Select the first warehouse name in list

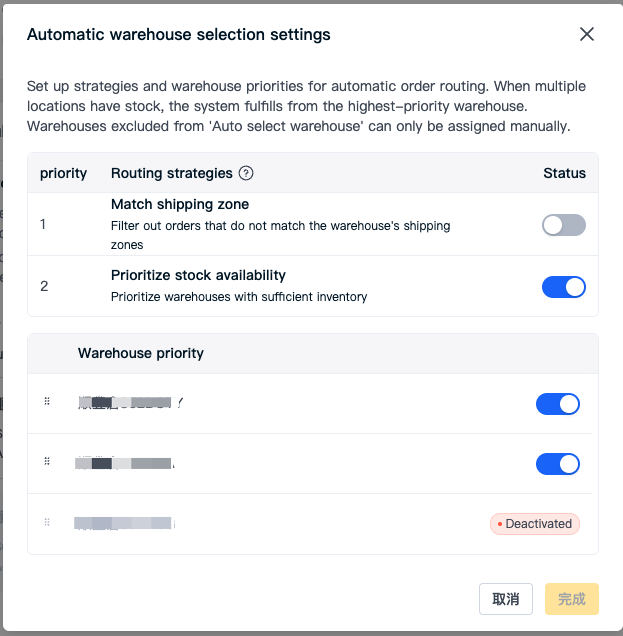coord(131,402)
